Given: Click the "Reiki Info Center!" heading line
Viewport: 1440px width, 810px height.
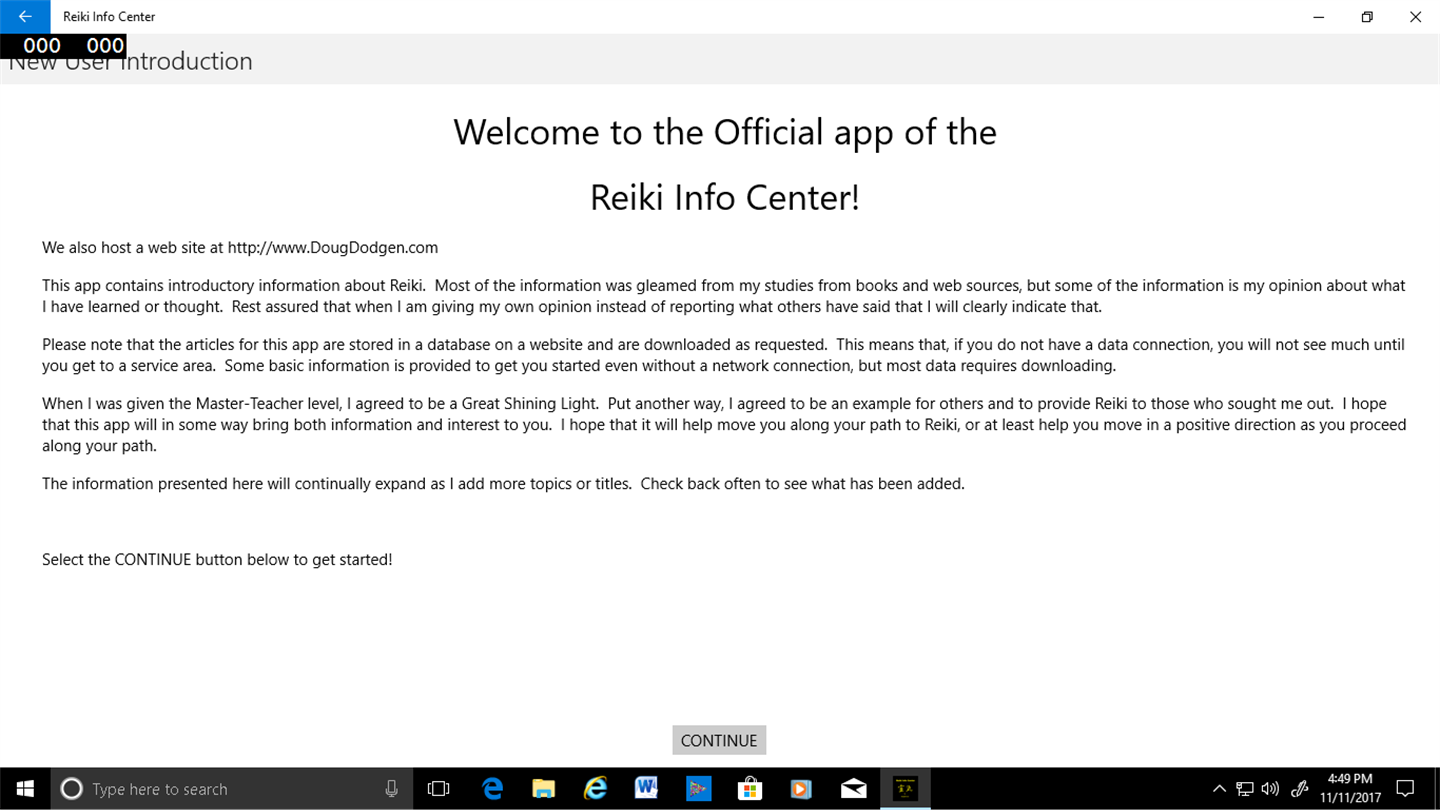Looking at the screenshot, I should click(x=725, y=197).
